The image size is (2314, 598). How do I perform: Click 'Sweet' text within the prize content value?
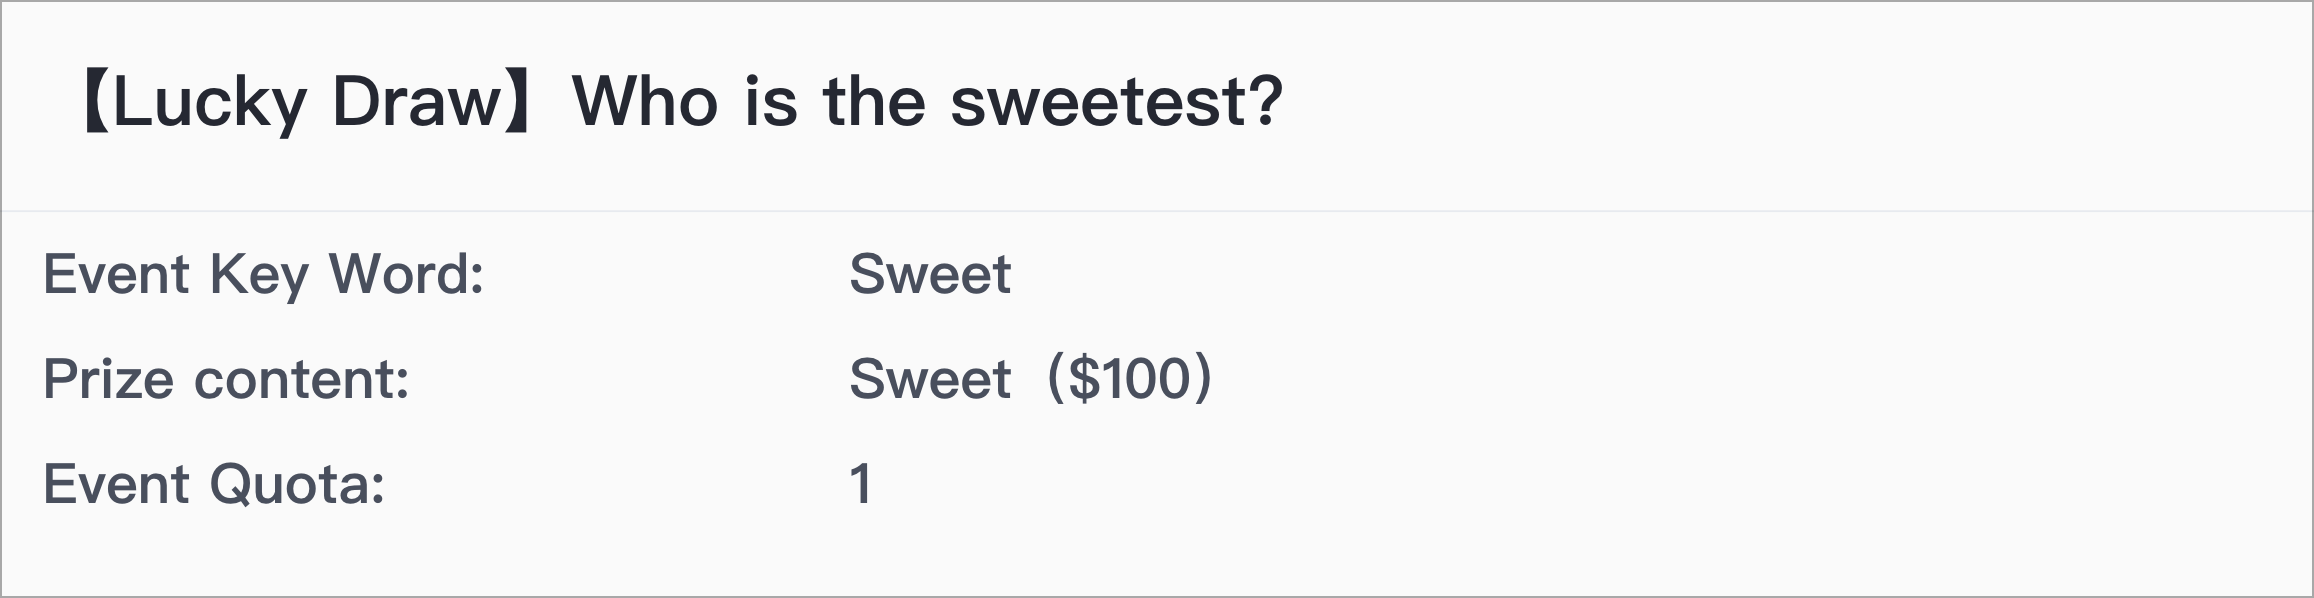click(930, 379)
